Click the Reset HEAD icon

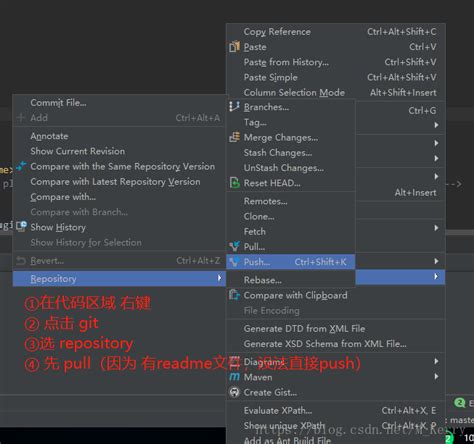point(234,183)
